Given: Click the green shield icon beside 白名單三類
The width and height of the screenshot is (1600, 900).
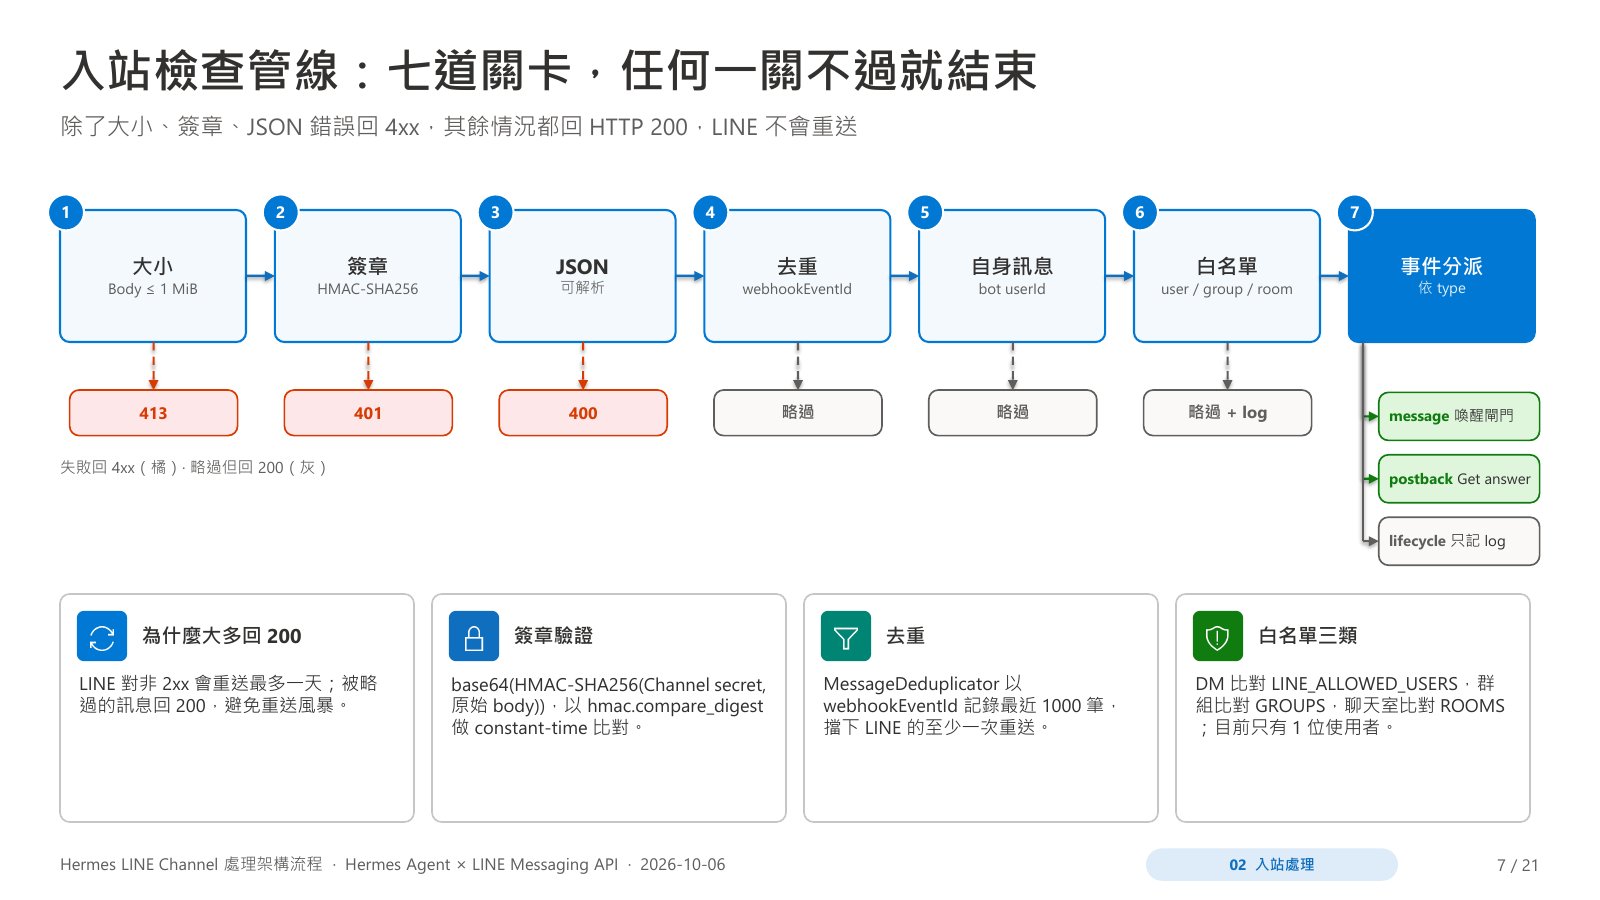Looking at the screenshot, I should tap(1218, 636).
